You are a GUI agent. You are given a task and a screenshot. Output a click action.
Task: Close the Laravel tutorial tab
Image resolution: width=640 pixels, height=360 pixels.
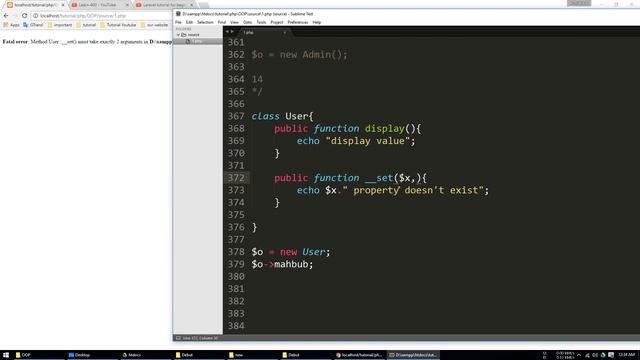coord(192,5)
